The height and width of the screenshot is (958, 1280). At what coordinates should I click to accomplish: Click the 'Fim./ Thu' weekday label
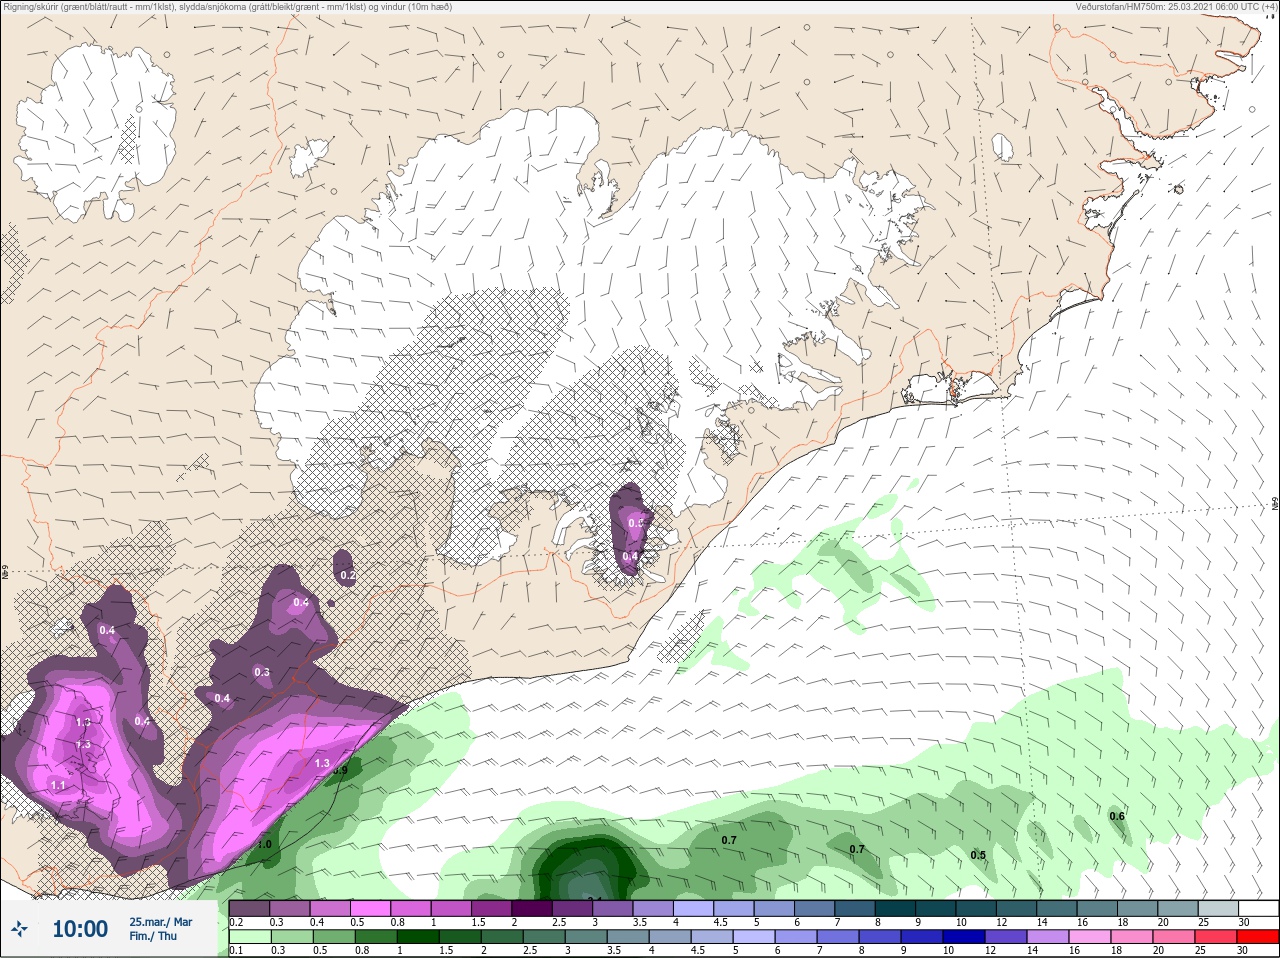point(153,936)
